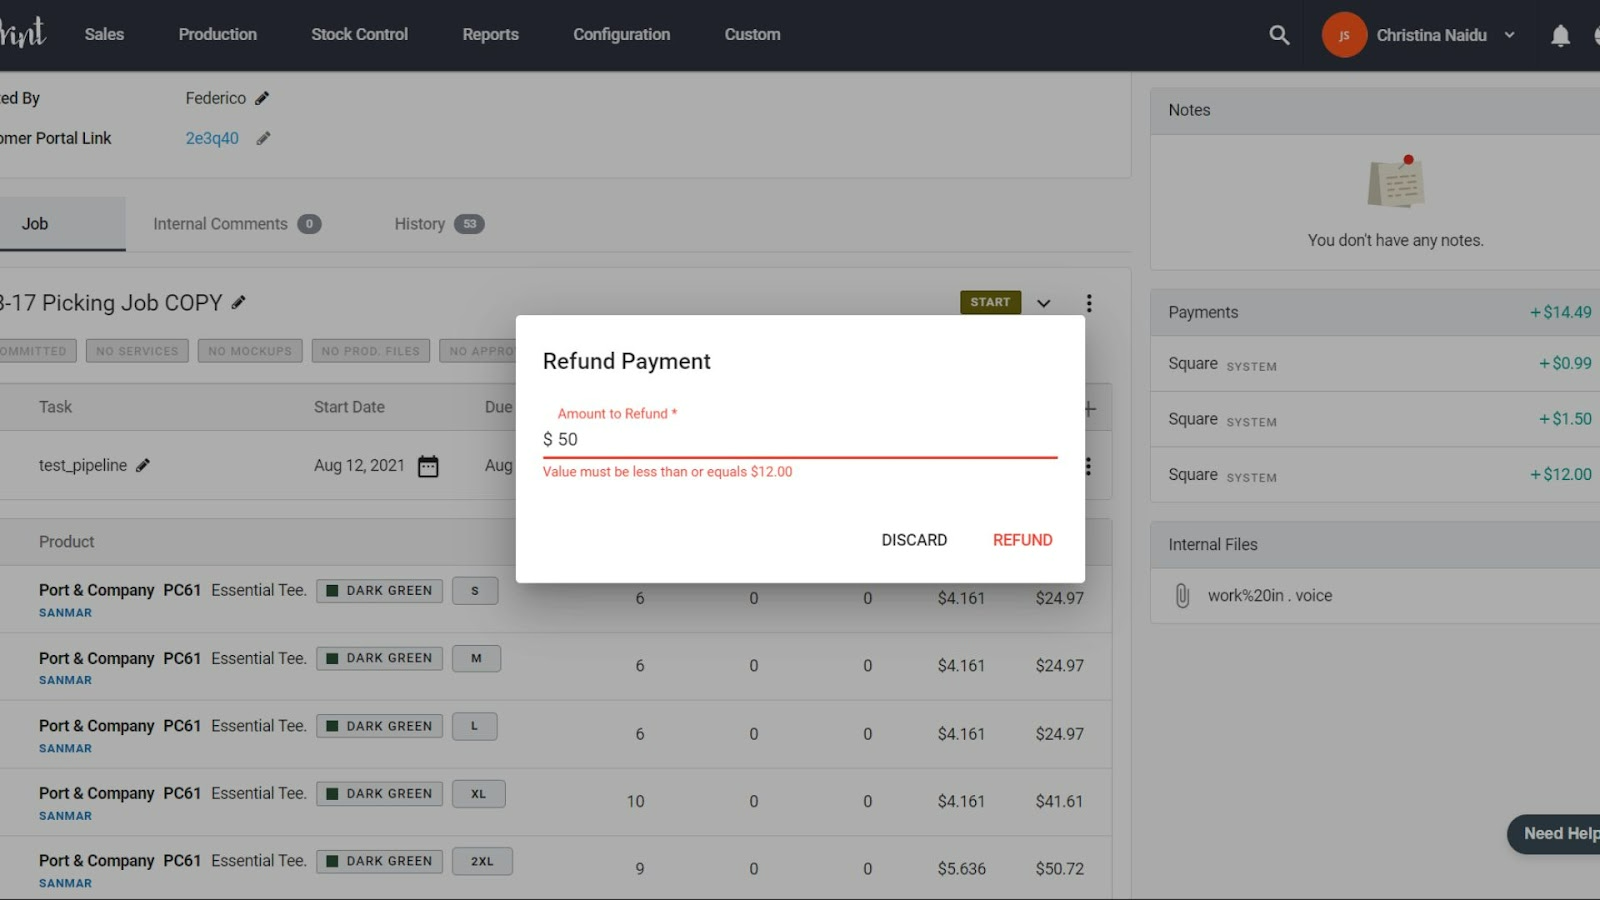This screenshot has height=900, width=1600.
Task: Open the Configuration menu
Action: click(622, 34)
